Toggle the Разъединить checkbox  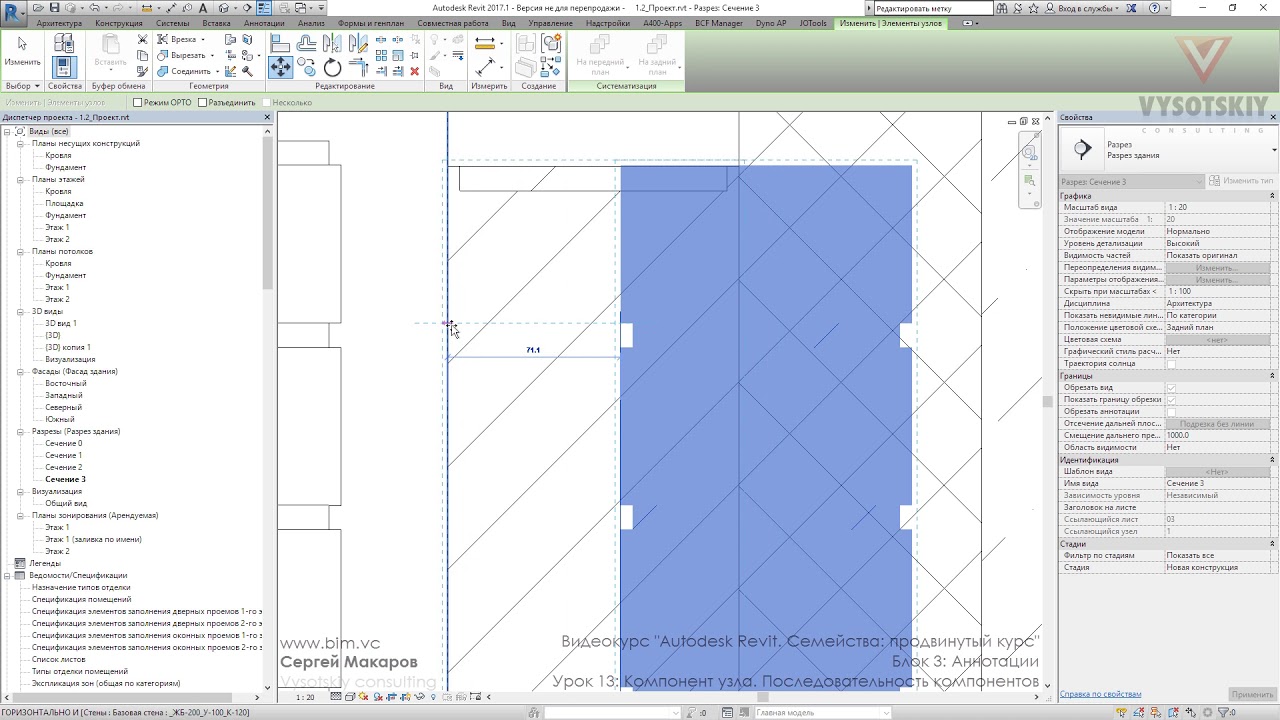pyautogui.click(x=201, y=102)
